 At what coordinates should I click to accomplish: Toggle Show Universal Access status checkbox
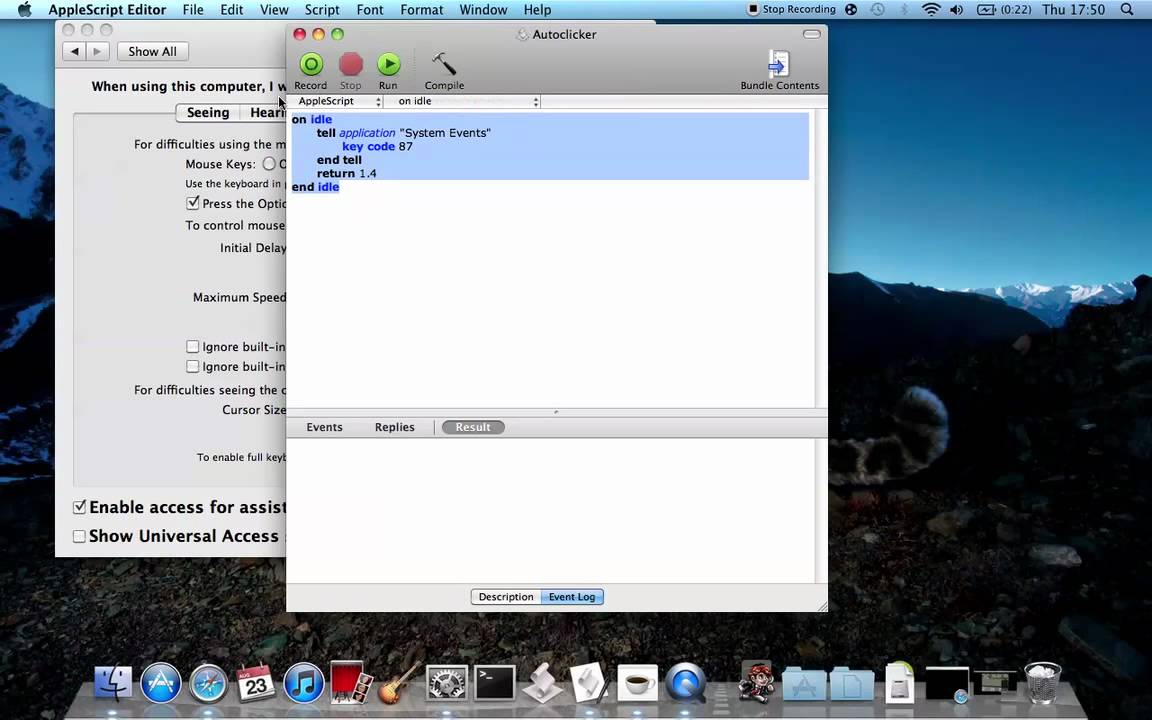(79, 536)
